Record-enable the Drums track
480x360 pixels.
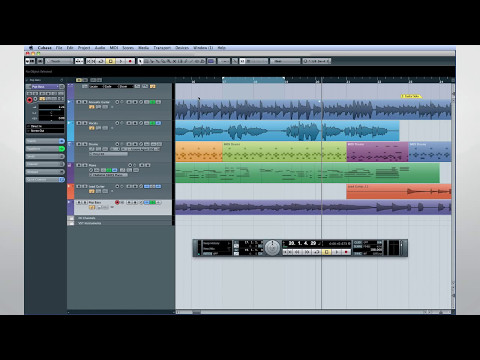tap(117, 144)
